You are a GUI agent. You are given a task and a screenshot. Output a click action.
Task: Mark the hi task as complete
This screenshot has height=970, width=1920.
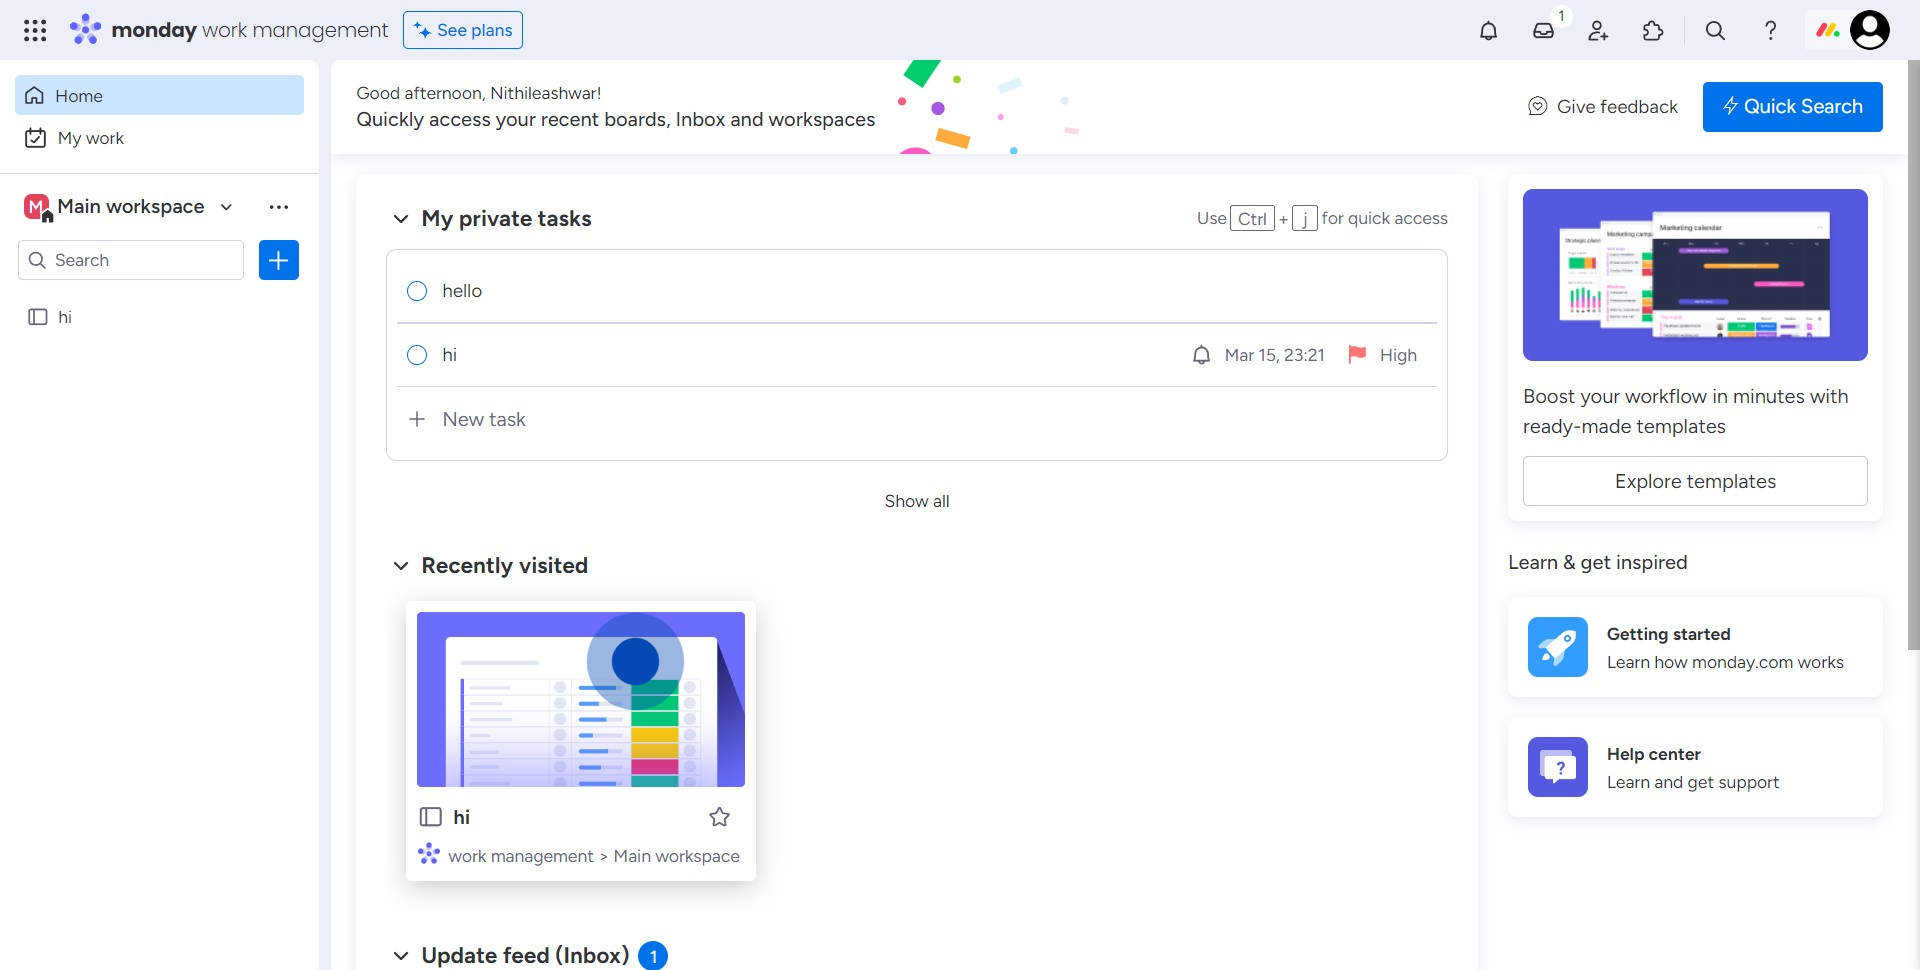(x=417, y=355)
